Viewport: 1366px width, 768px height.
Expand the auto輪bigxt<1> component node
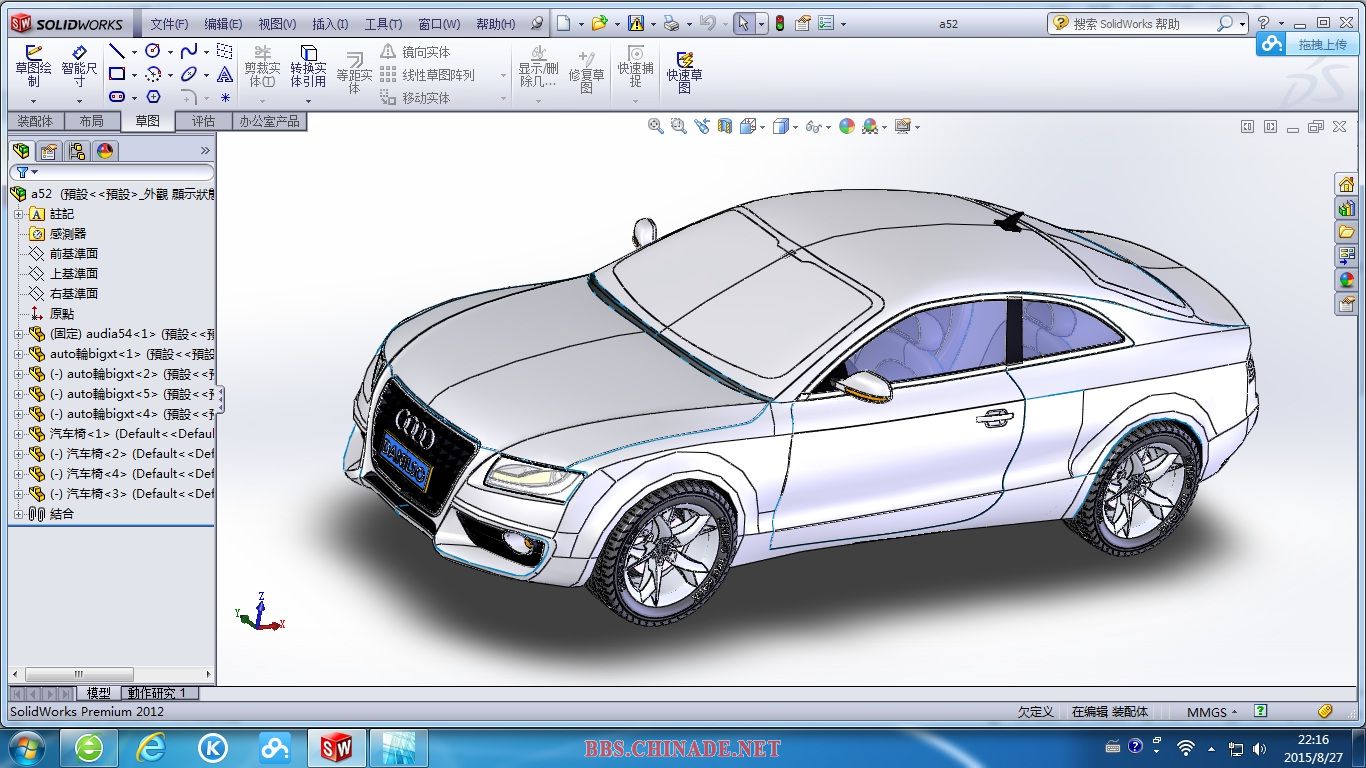pyautogui.click(x=18, y=354)
